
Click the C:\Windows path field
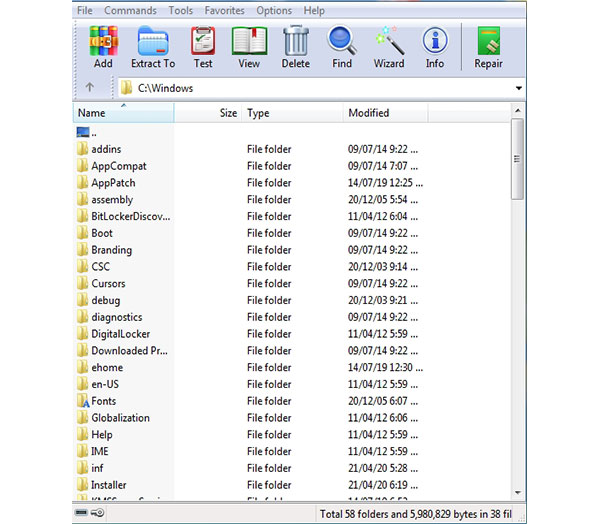pyautogui.click(x=316, y=88)
